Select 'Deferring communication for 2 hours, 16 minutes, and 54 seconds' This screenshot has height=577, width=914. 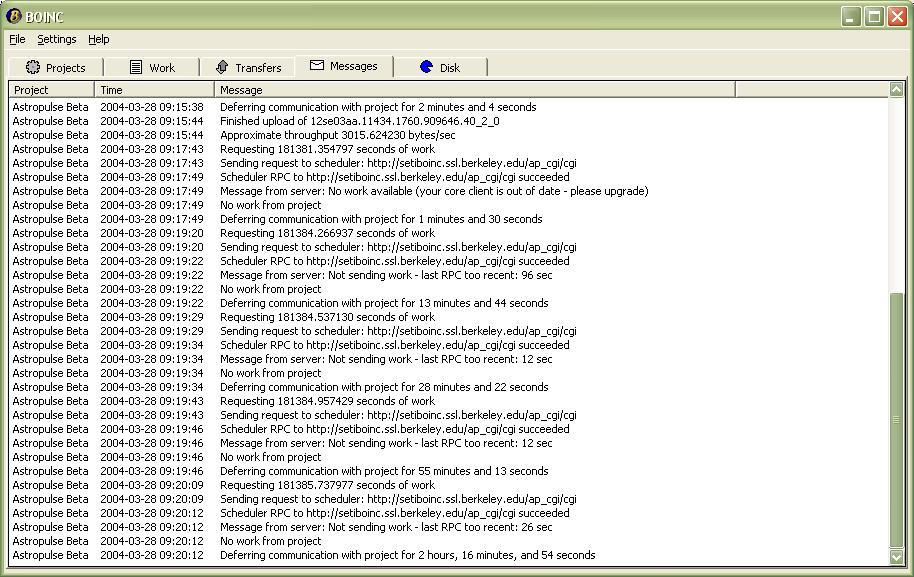pos(407,555)
